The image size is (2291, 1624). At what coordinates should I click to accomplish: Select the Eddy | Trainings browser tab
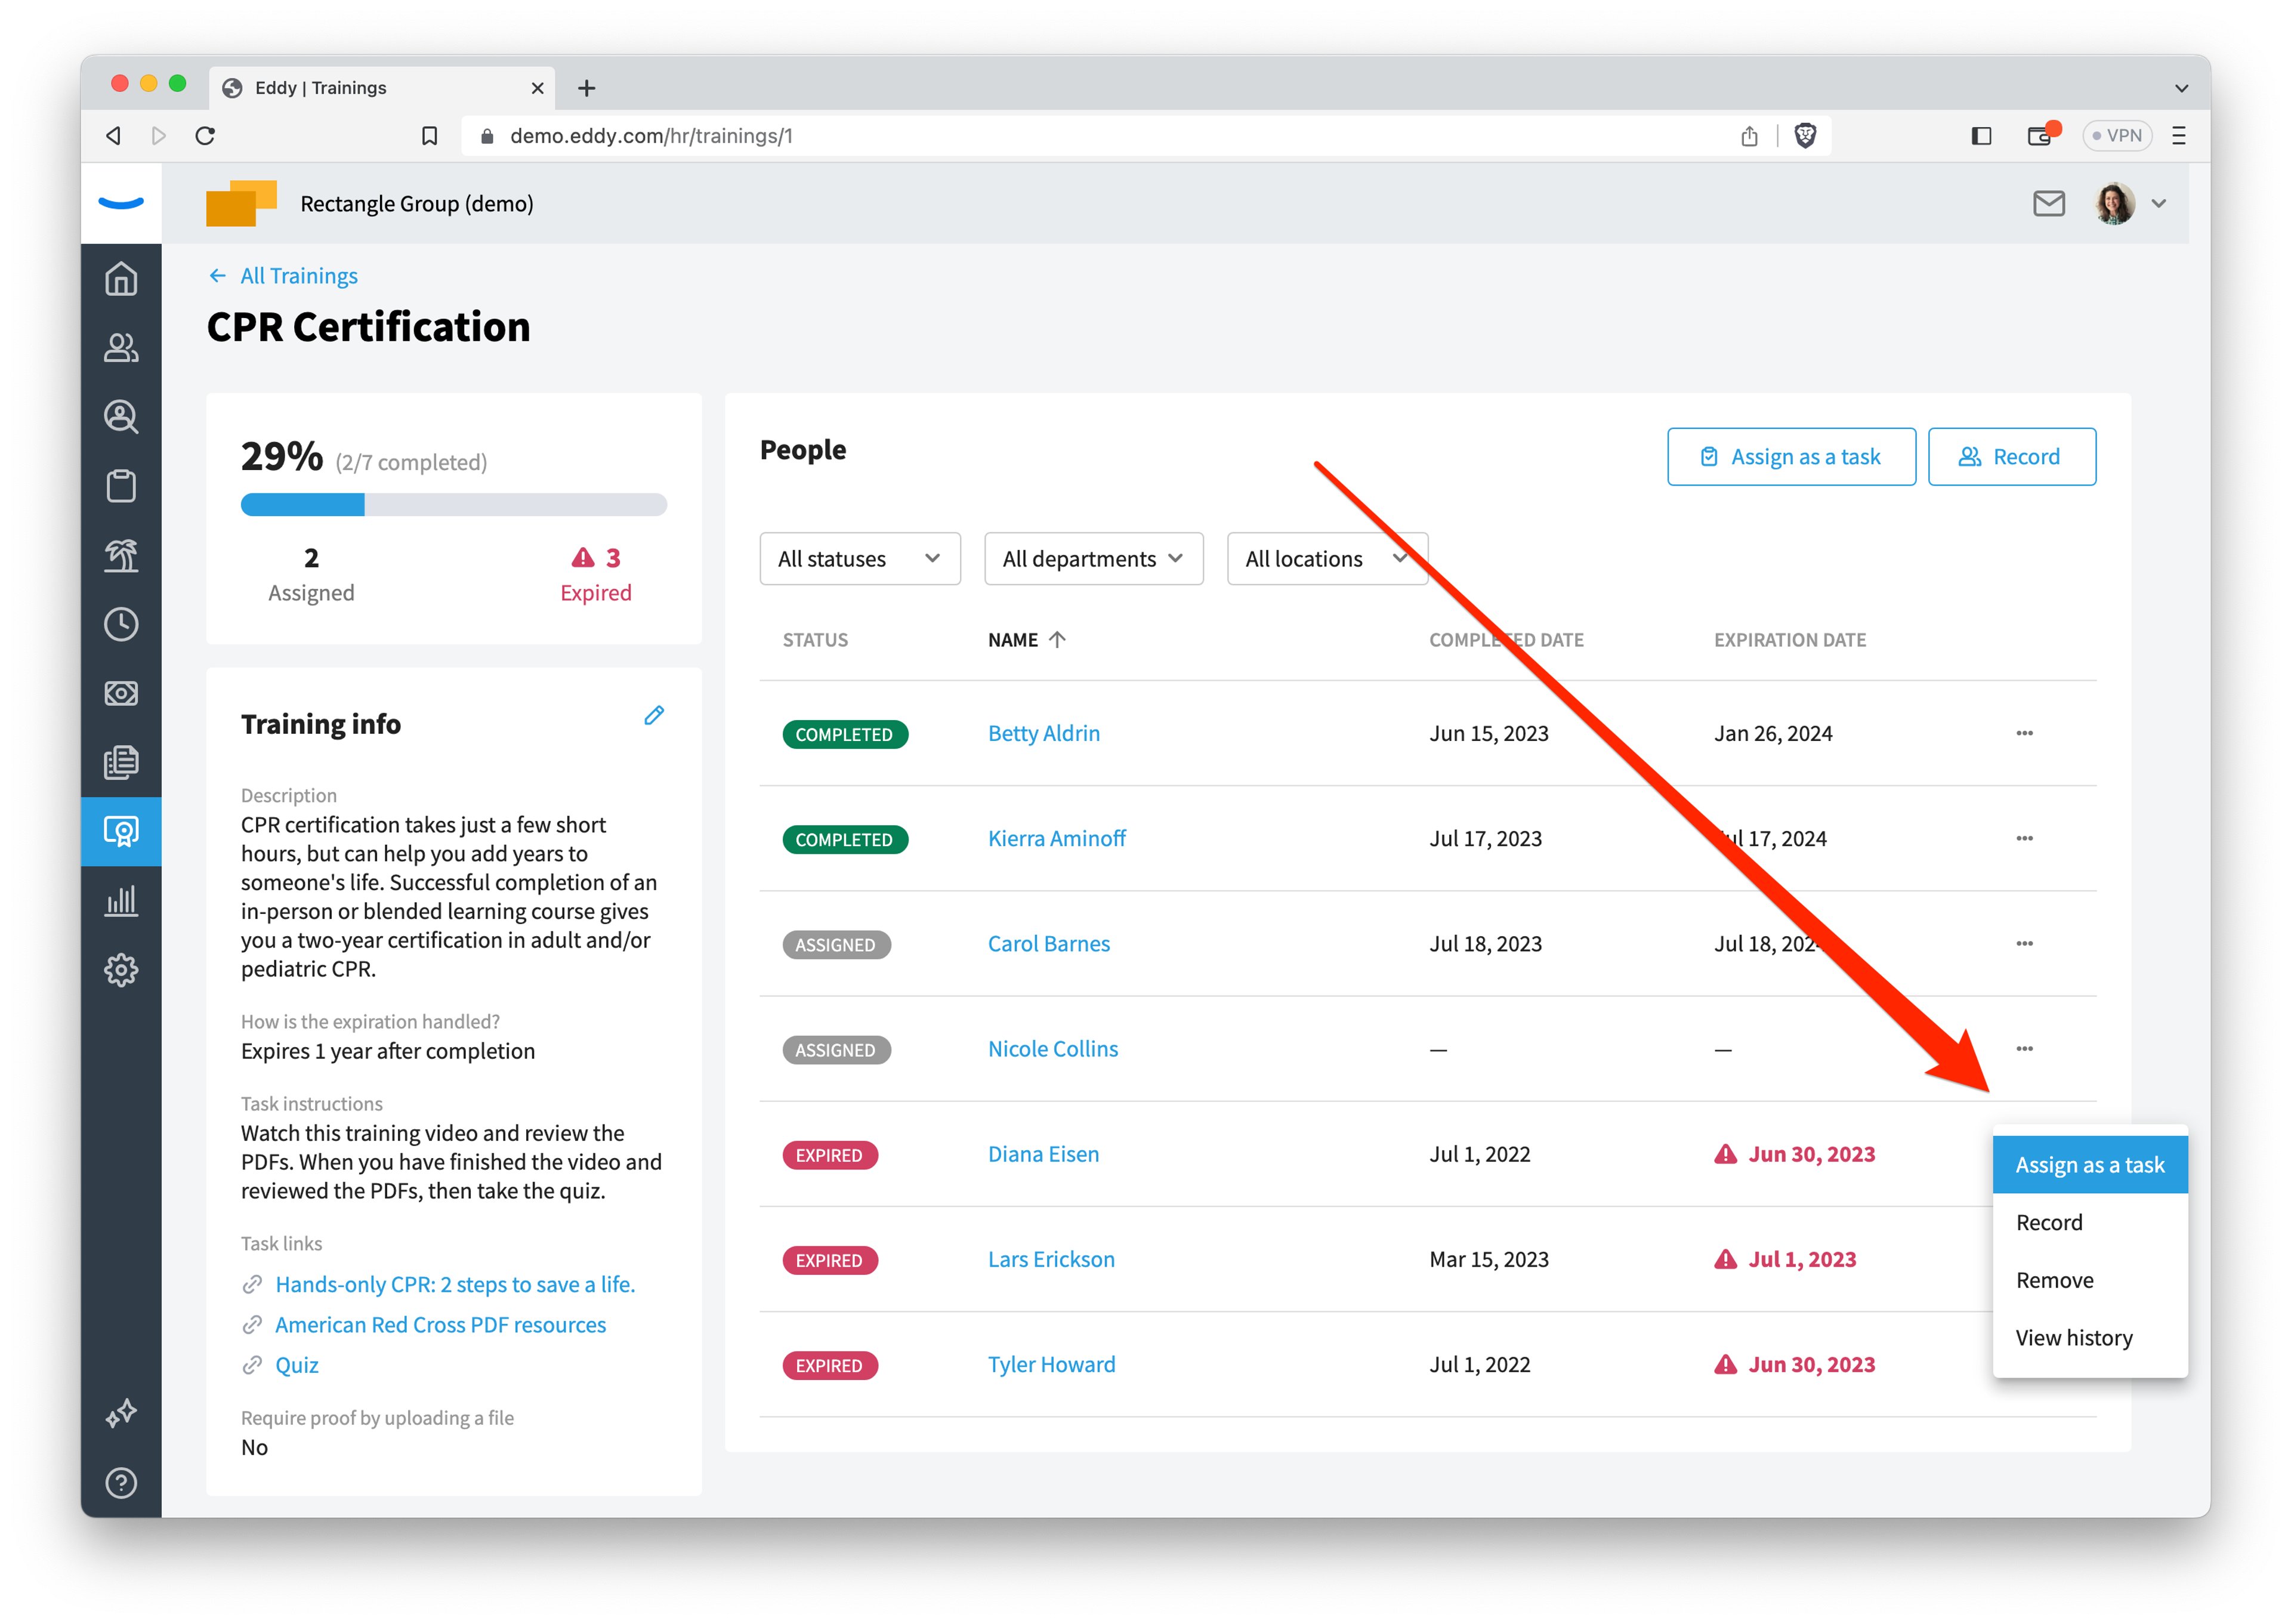point(382,88)
